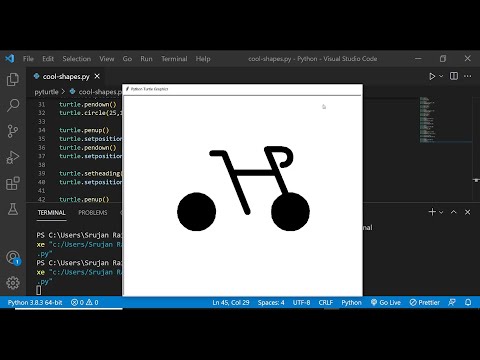Click the VS Code logo icon
Image resolution: width=480 pixels, height=360 pixels.
pyautogui.click(x=10, y=59)
